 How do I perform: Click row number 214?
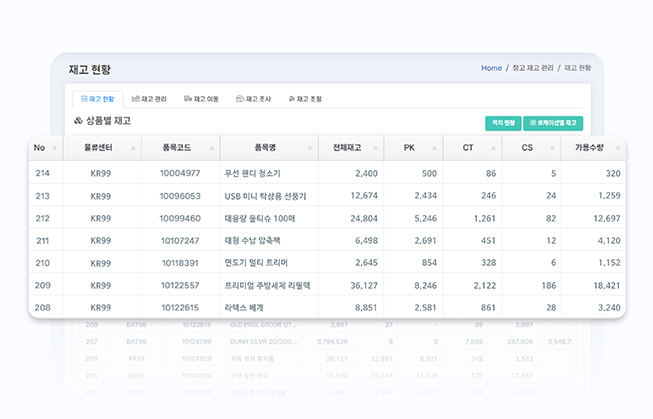tap(42, 173)
